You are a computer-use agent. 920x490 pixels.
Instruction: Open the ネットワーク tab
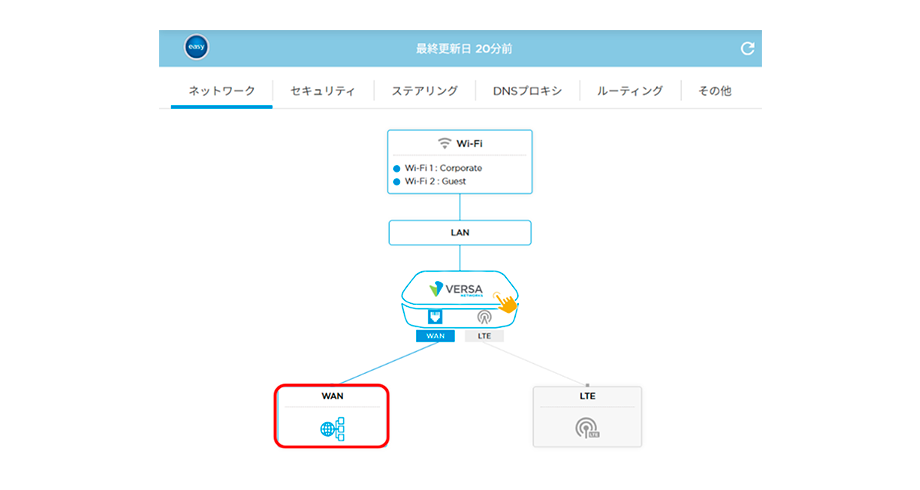[221, 91]
